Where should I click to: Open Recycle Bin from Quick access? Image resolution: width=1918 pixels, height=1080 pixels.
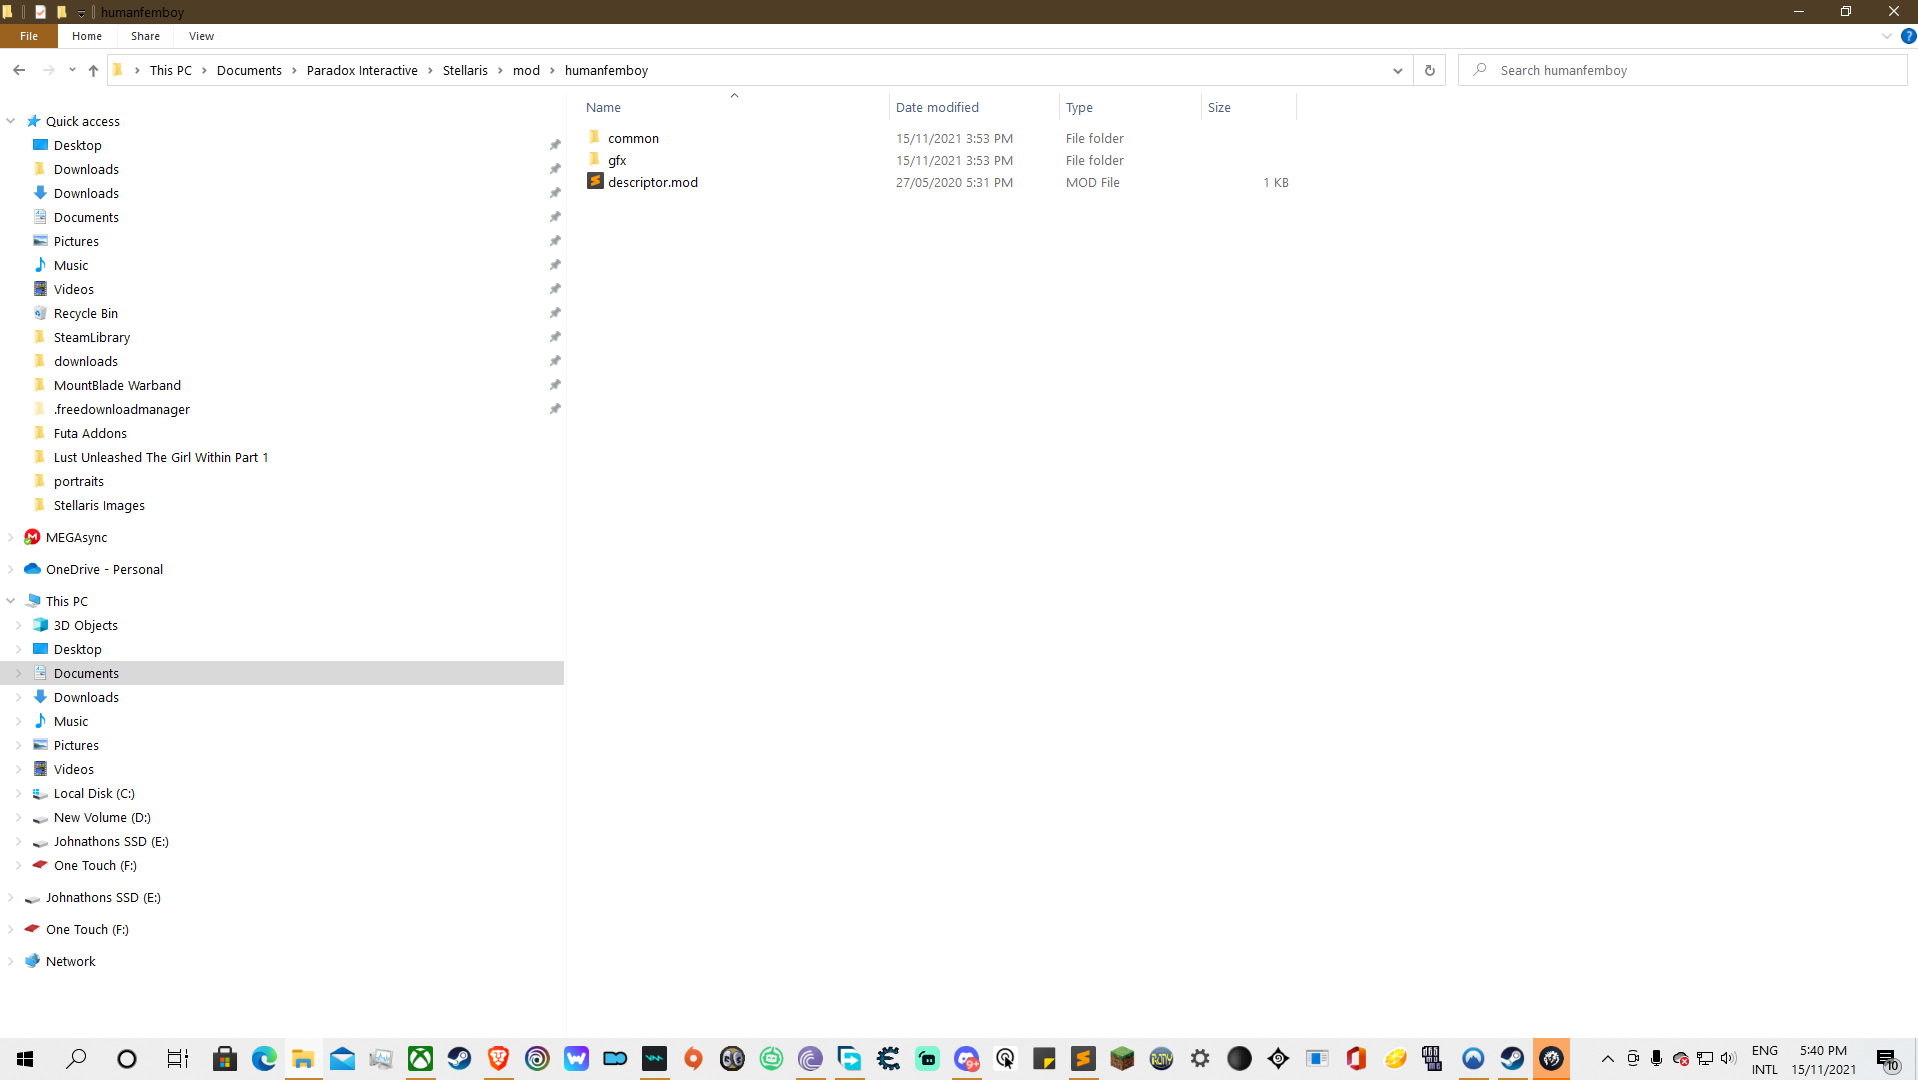click(x=86, y=313)
